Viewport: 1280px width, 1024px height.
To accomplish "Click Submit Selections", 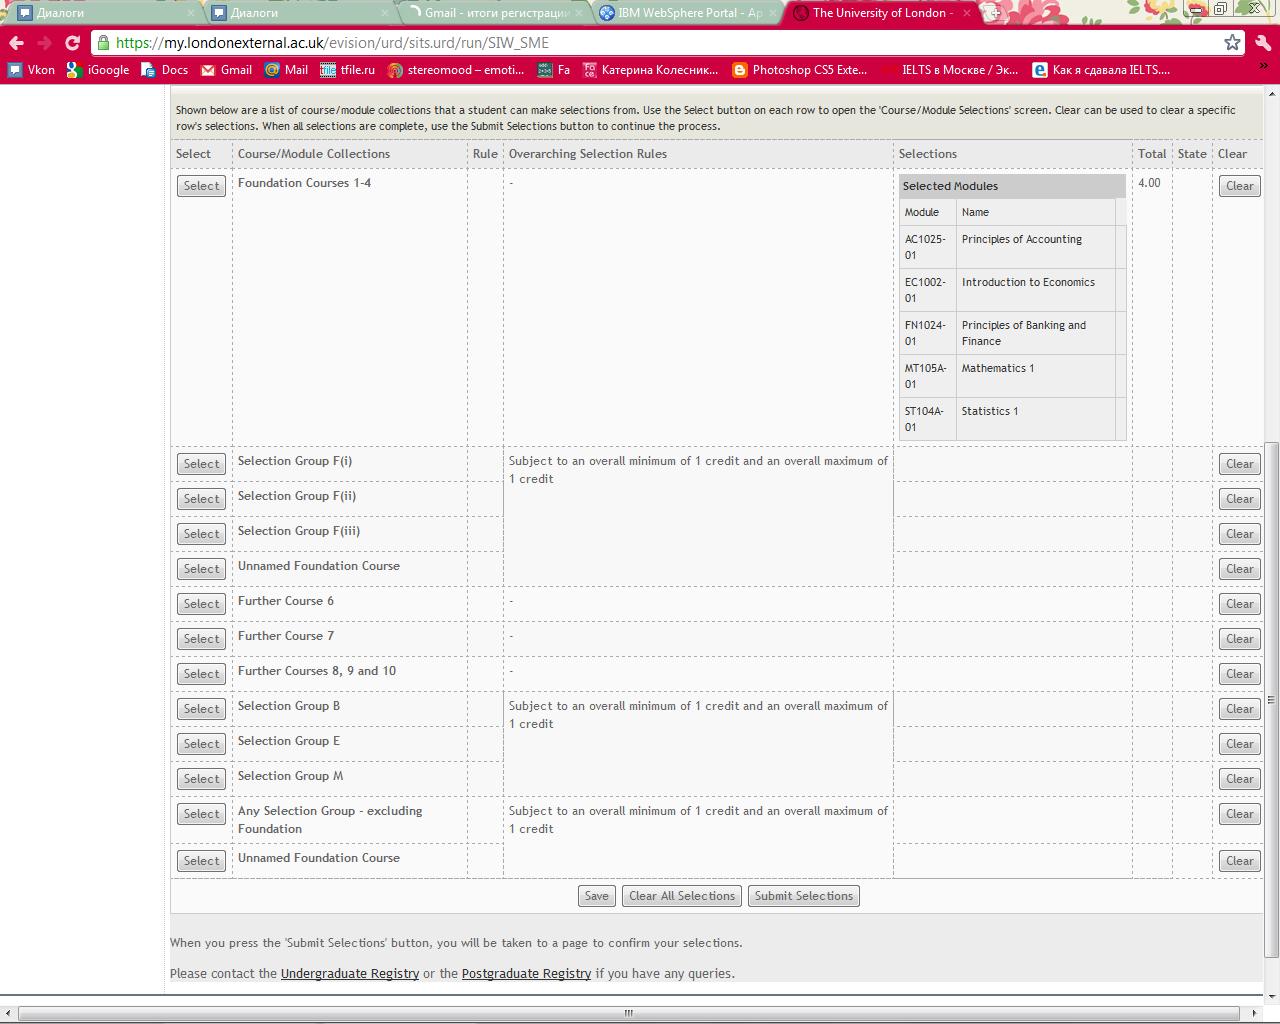I will (x=804, y=896).
